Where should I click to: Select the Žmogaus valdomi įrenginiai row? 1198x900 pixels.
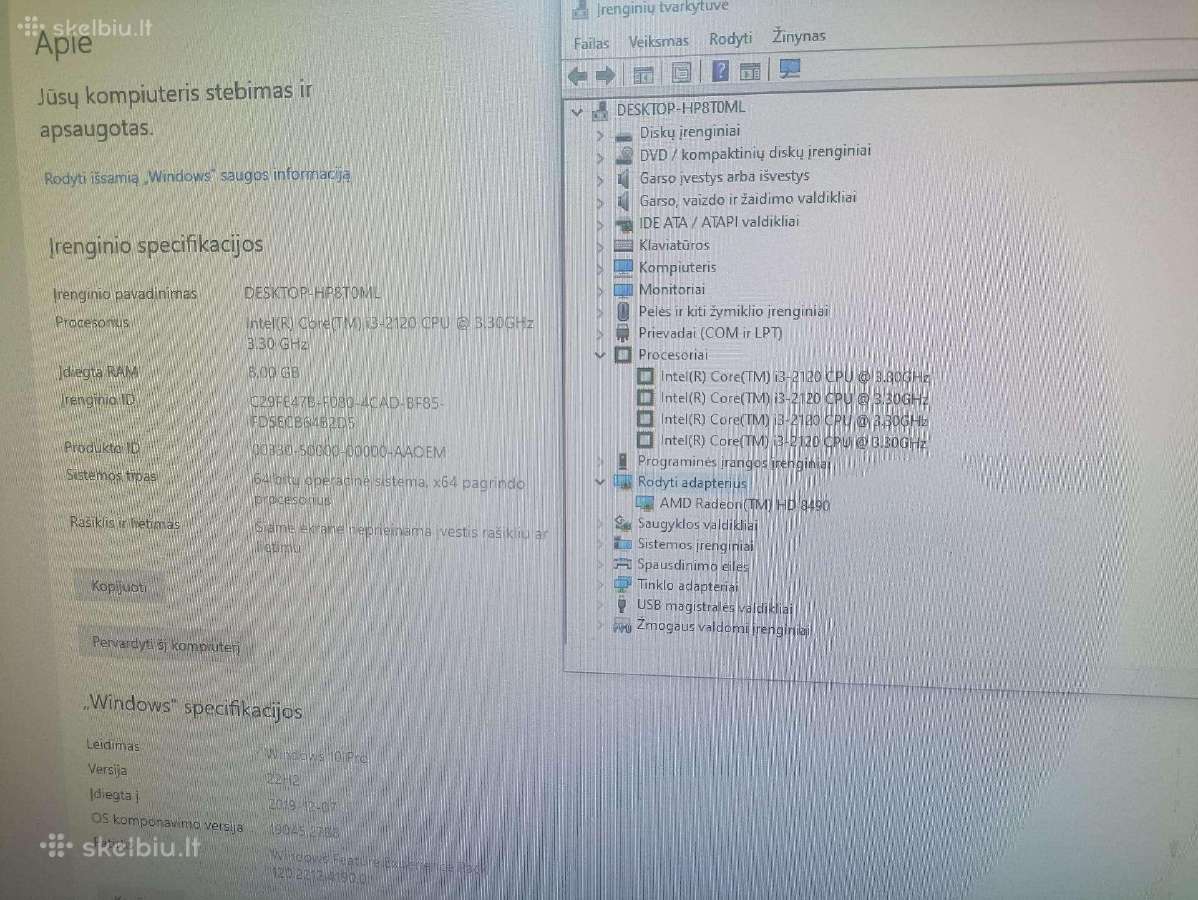click(723, 627)
